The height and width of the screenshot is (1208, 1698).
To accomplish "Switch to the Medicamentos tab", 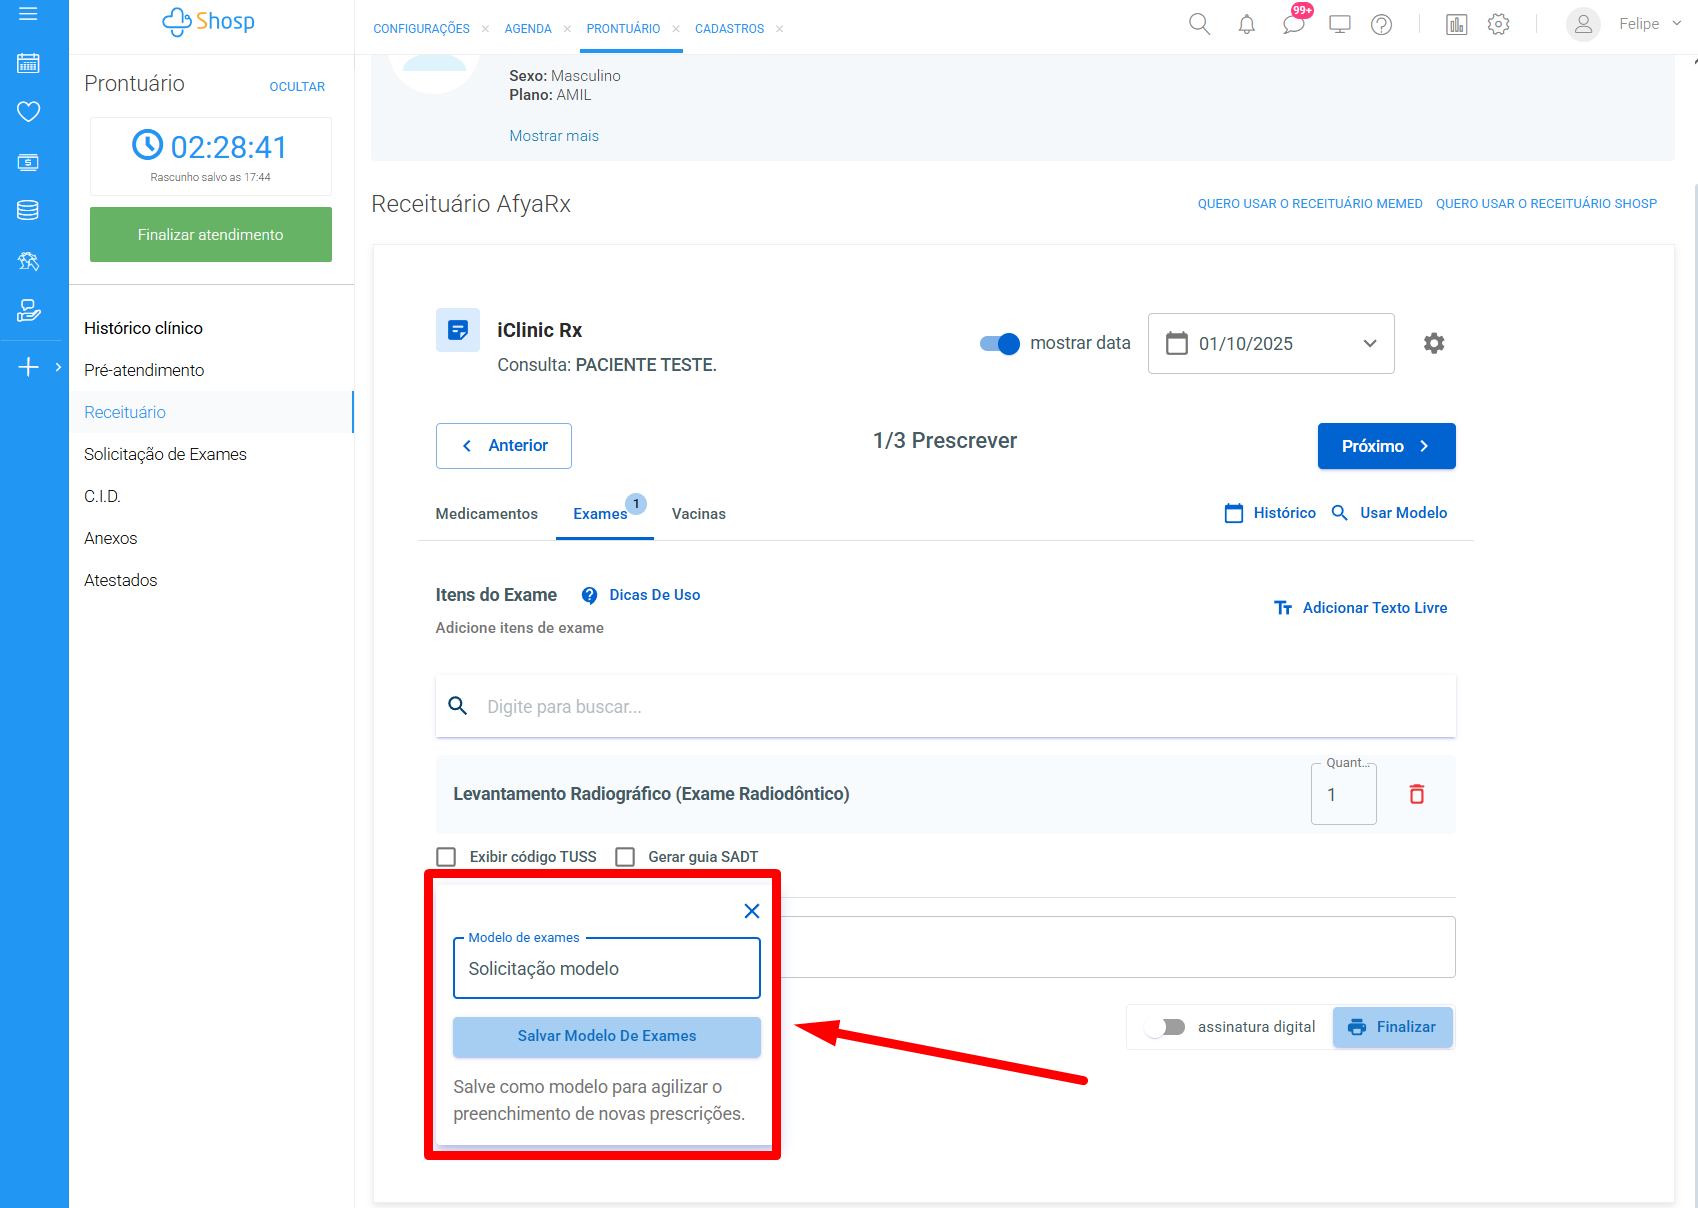I will point(486,514).
